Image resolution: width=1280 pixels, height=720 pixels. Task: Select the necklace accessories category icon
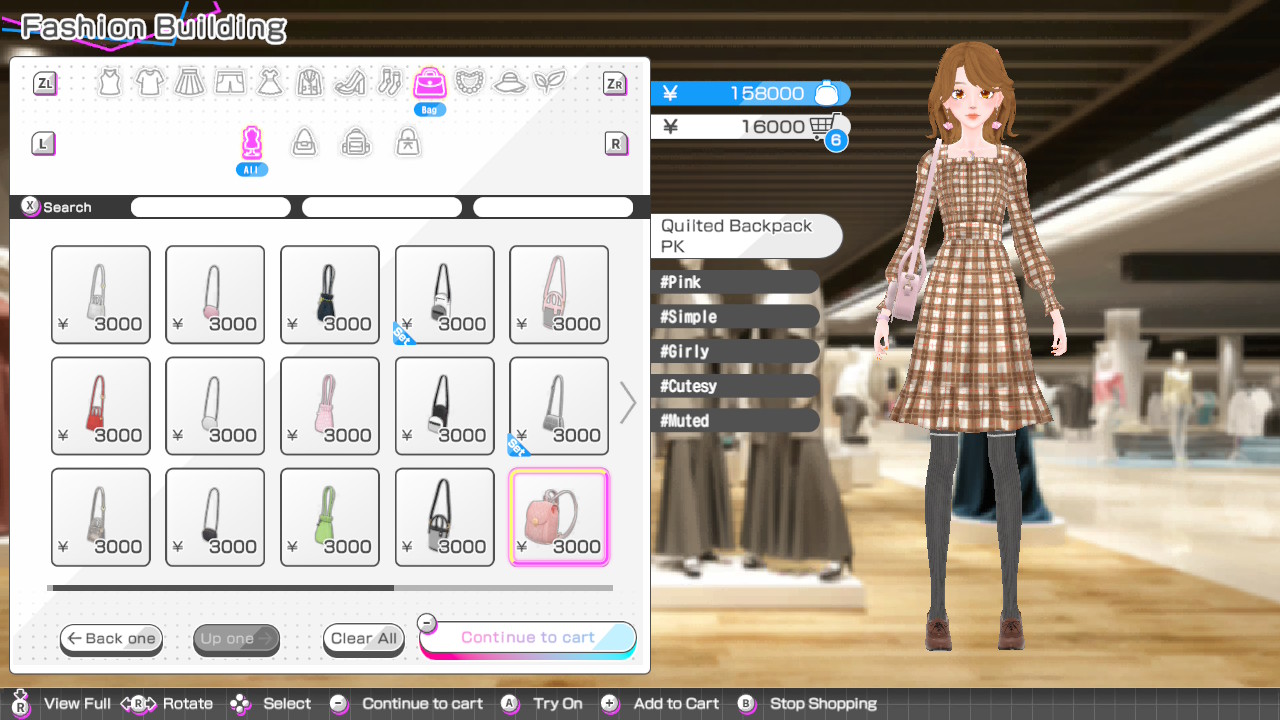coord(469,82)
